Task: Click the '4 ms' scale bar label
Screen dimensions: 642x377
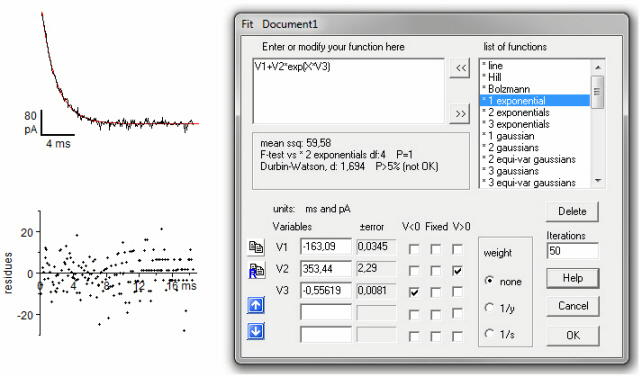Action: coord(58,144)
